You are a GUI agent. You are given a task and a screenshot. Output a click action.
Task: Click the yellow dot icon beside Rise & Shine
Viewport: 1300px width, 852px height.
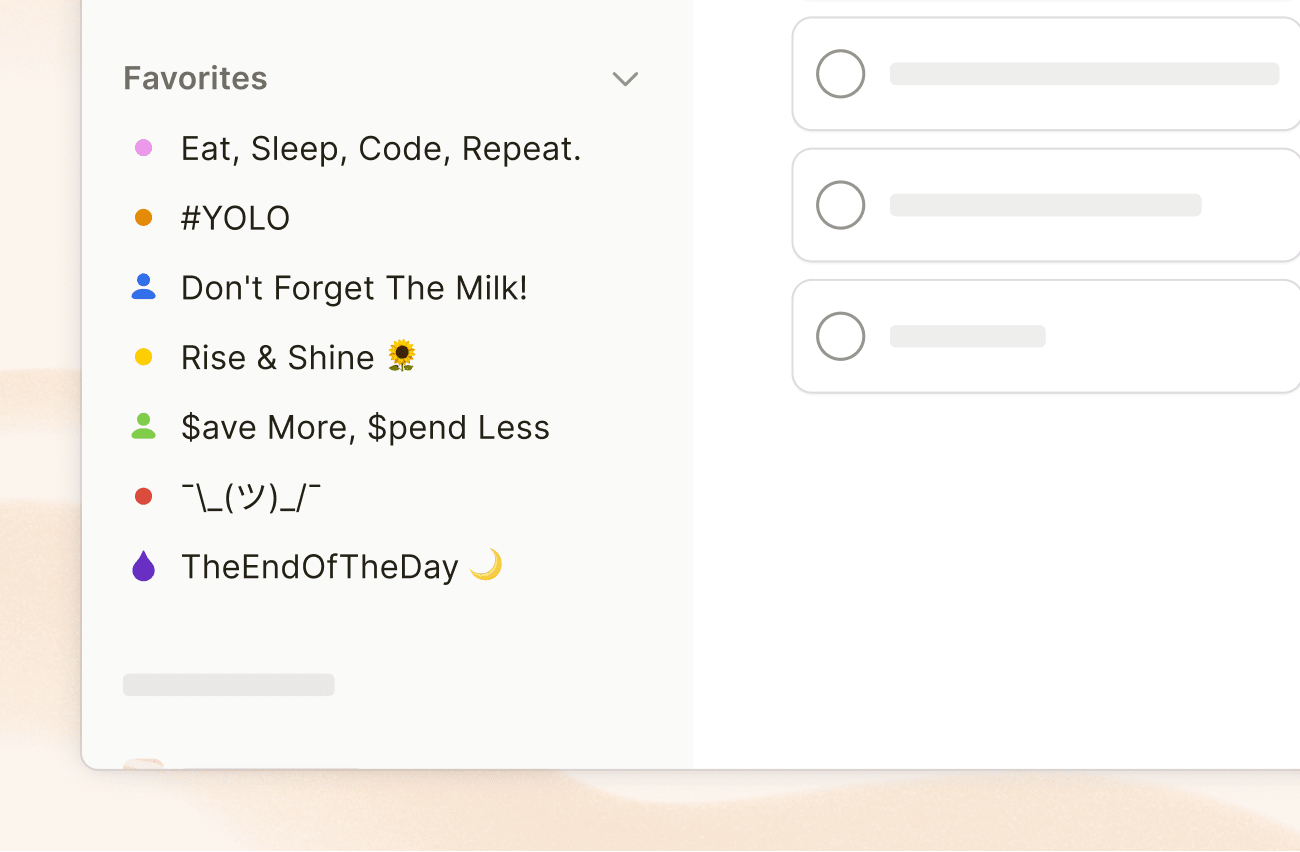point(144,357)
